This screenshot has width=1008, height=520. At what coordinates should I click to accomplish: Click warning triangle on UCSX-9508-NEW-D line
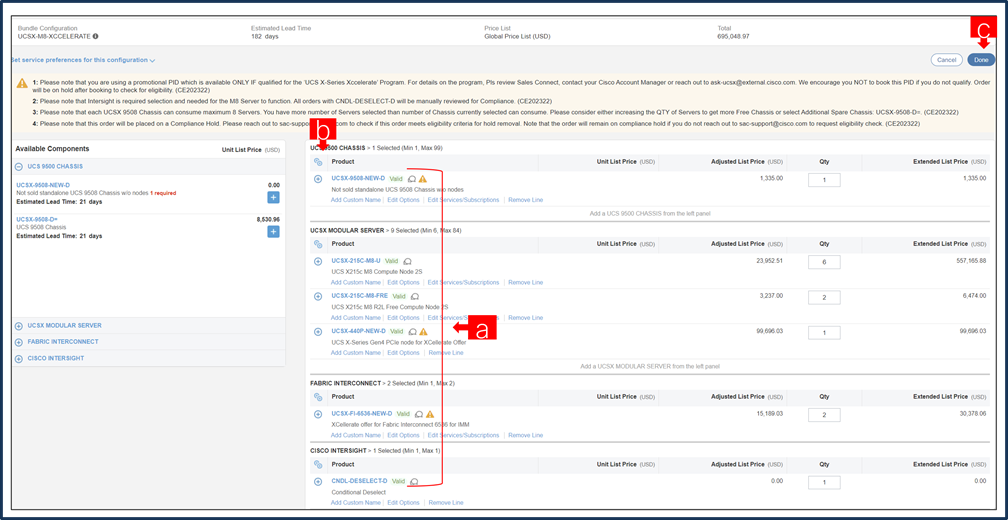click(423, 179)
